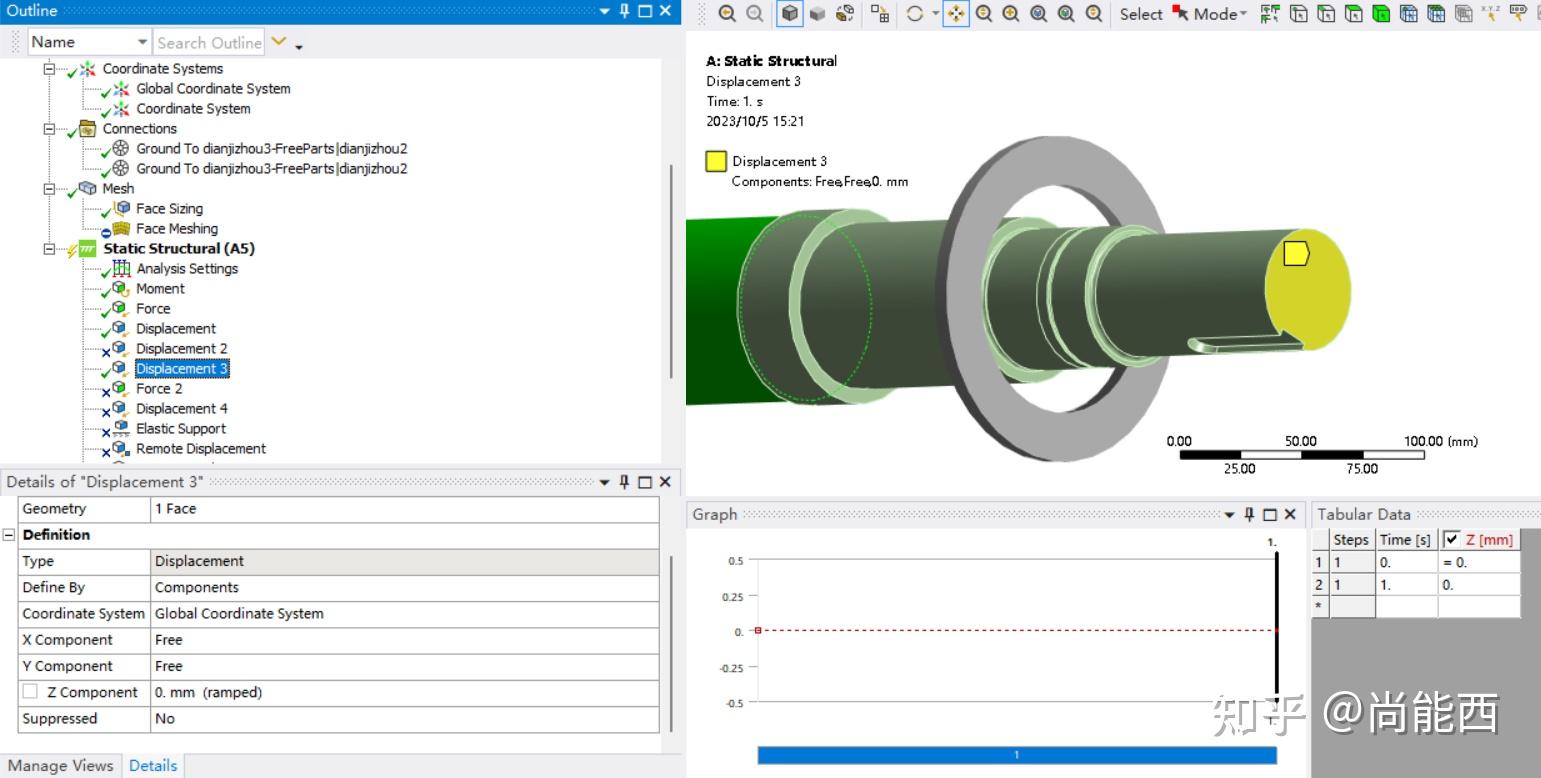
Task: Enable the Body selection filter cube icon
Action: [1382, 14]
